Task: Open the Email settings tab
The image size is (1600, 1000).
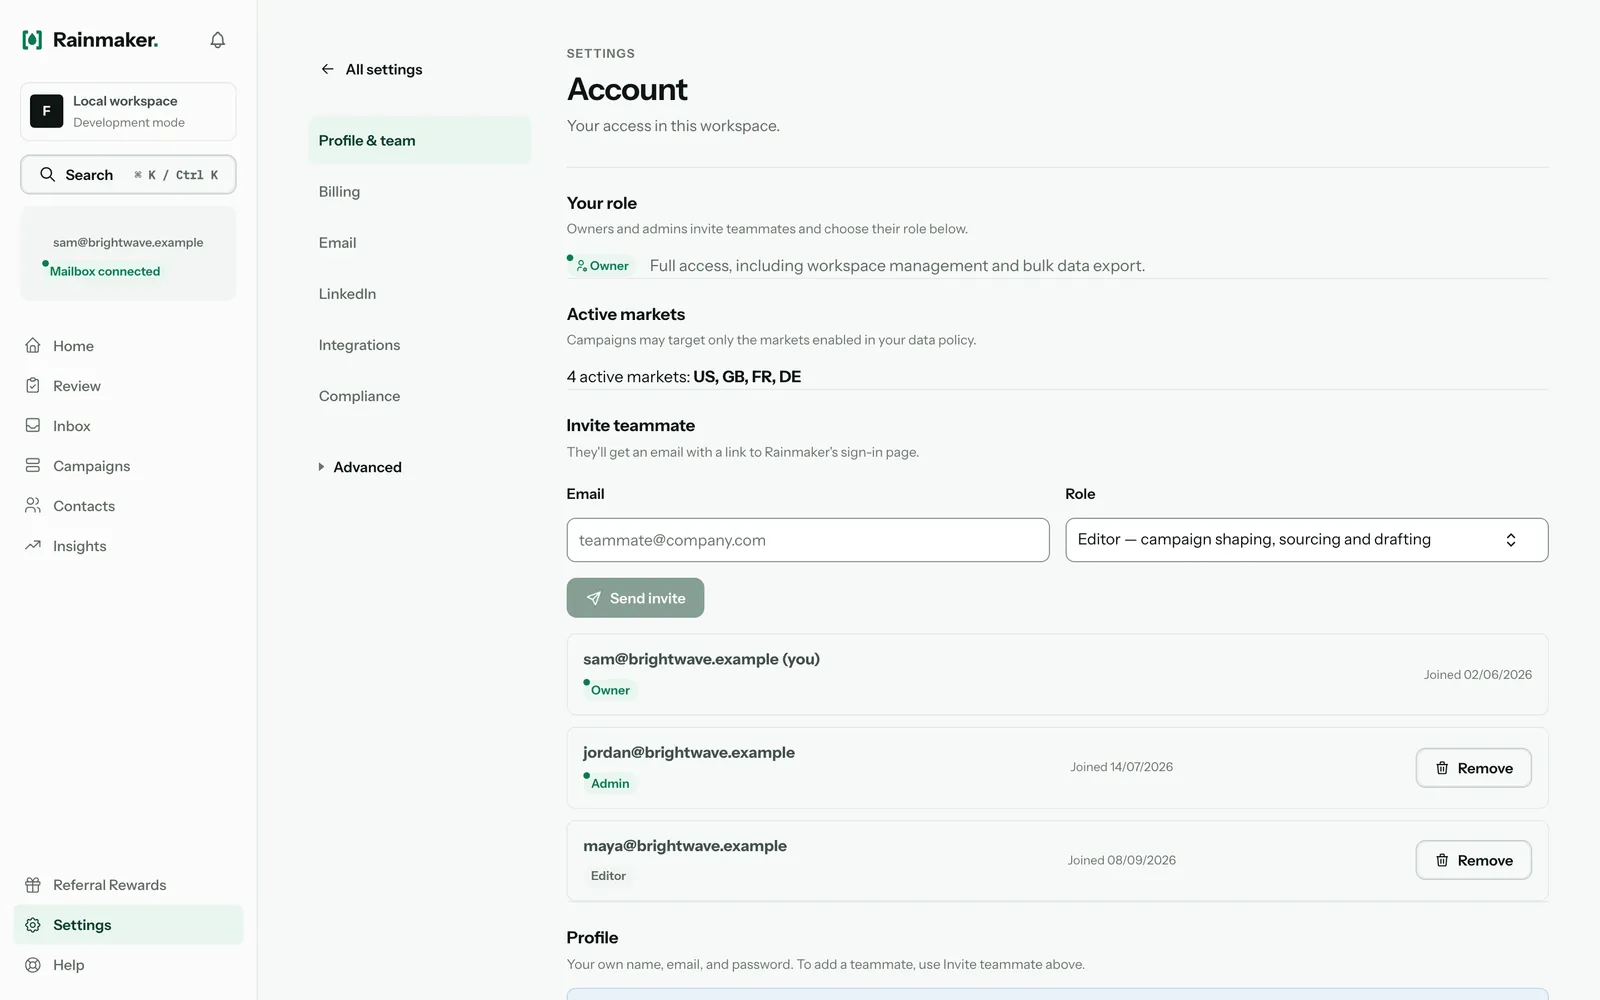Action: [420, 243]
